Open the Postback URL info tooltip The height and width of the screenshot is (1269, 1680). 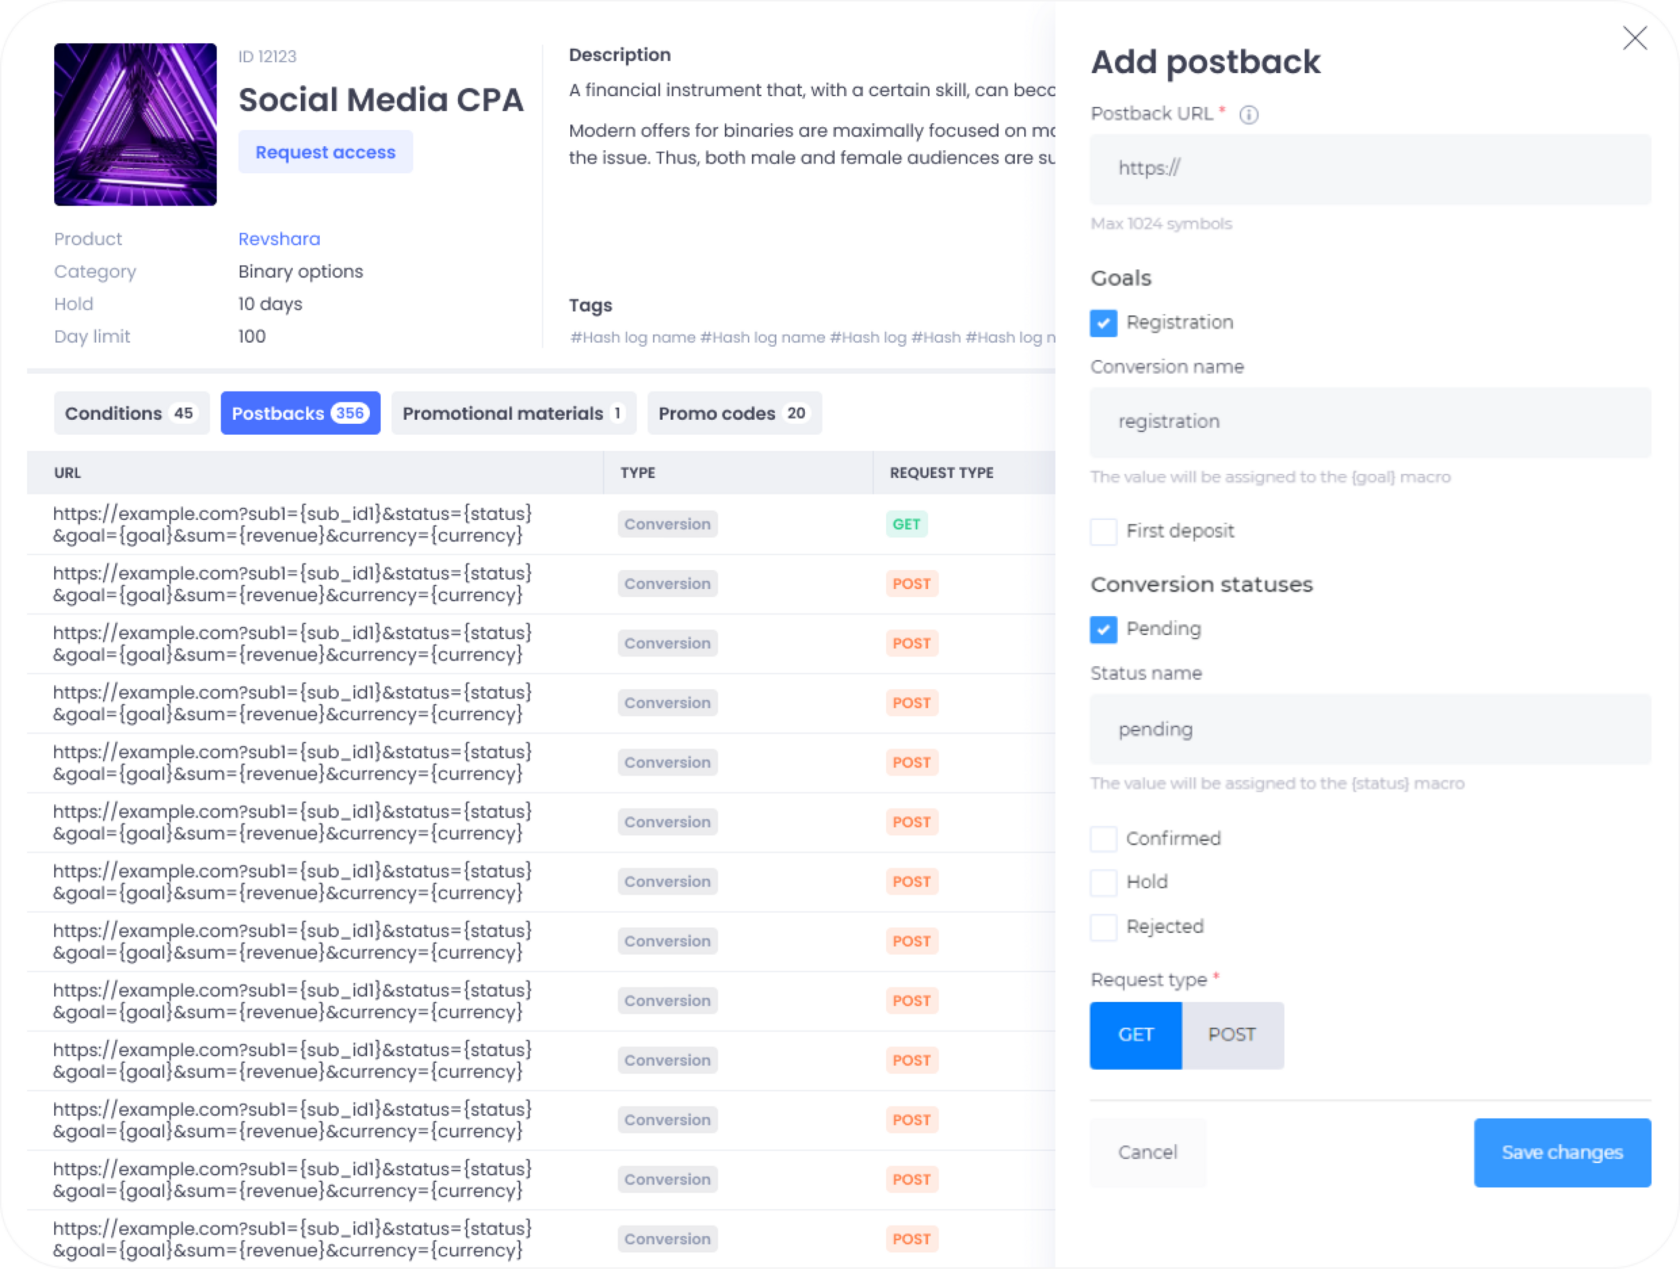(1249, 114)
